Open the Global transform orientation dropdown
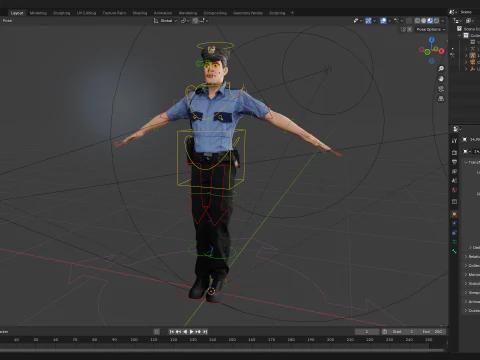 165,21
